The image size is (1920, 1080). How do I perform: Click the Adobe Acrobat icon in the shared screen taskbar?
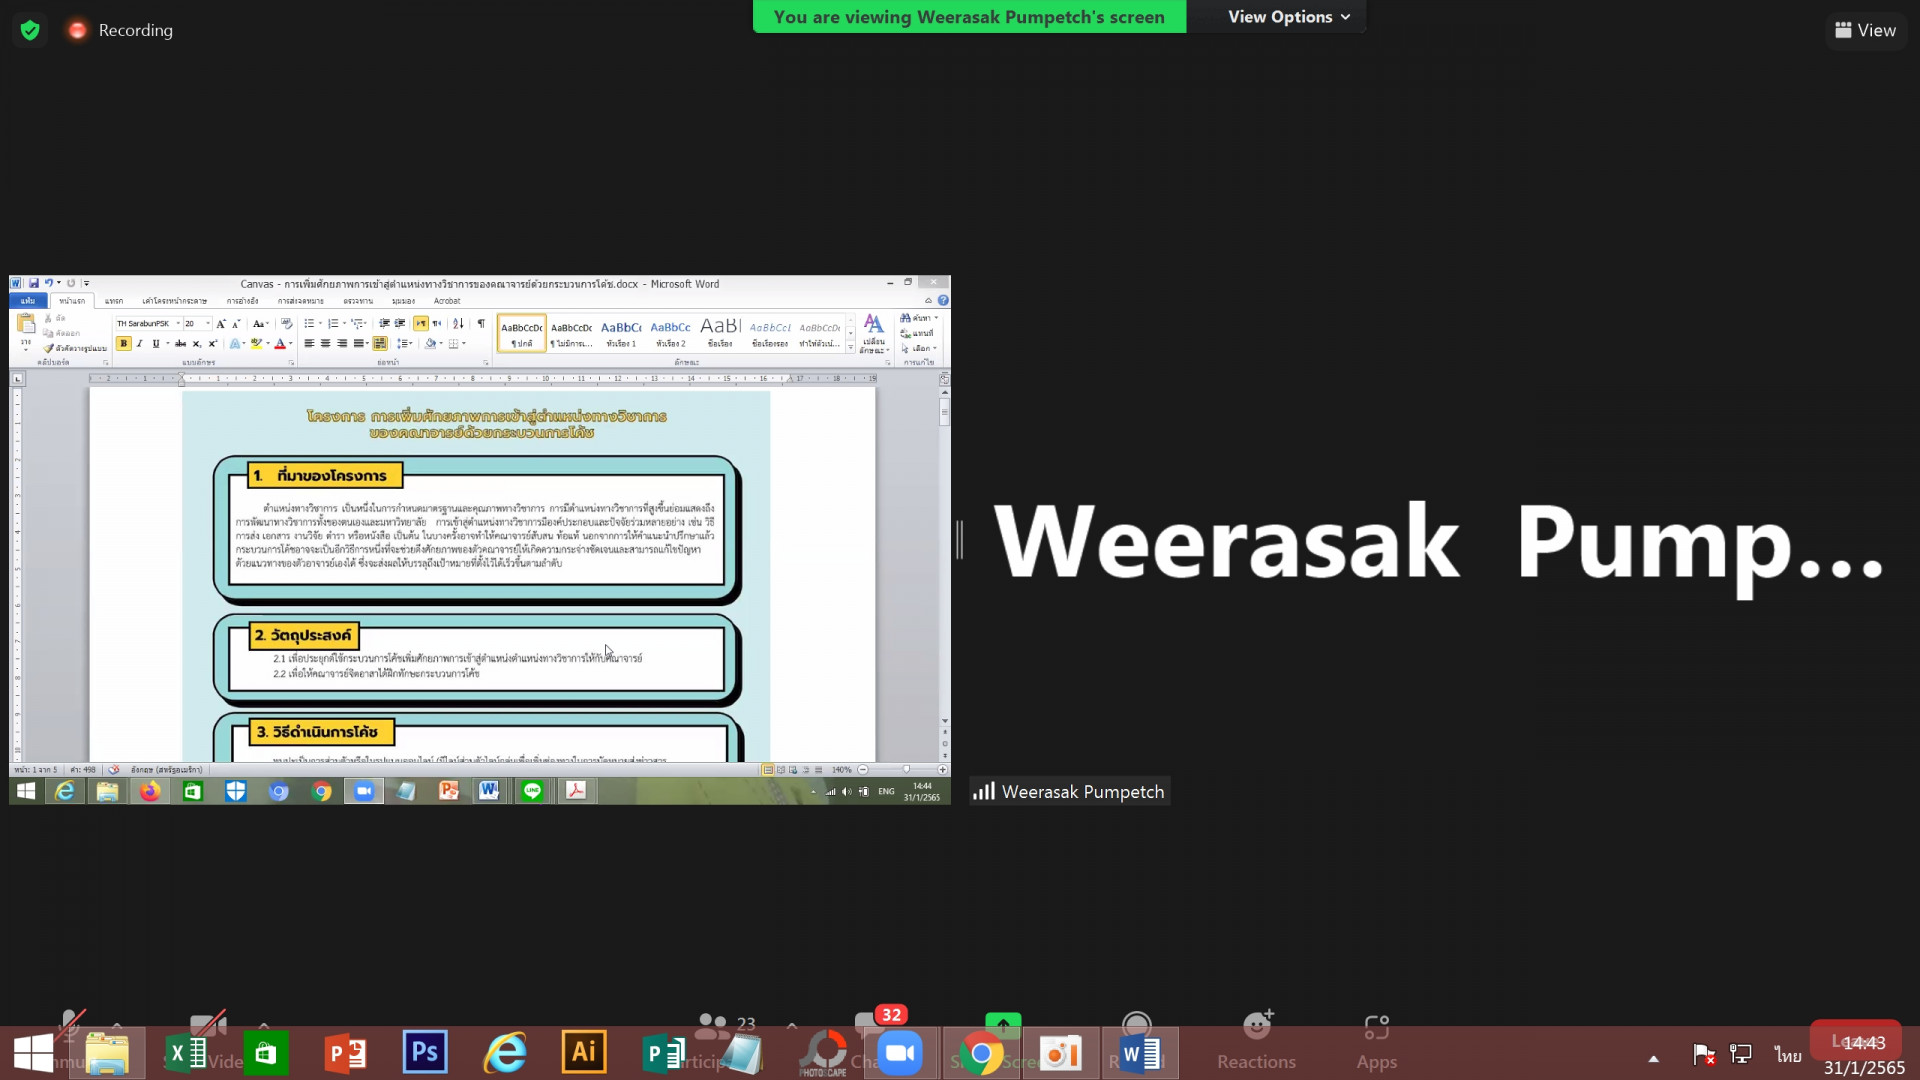point(576,791)
